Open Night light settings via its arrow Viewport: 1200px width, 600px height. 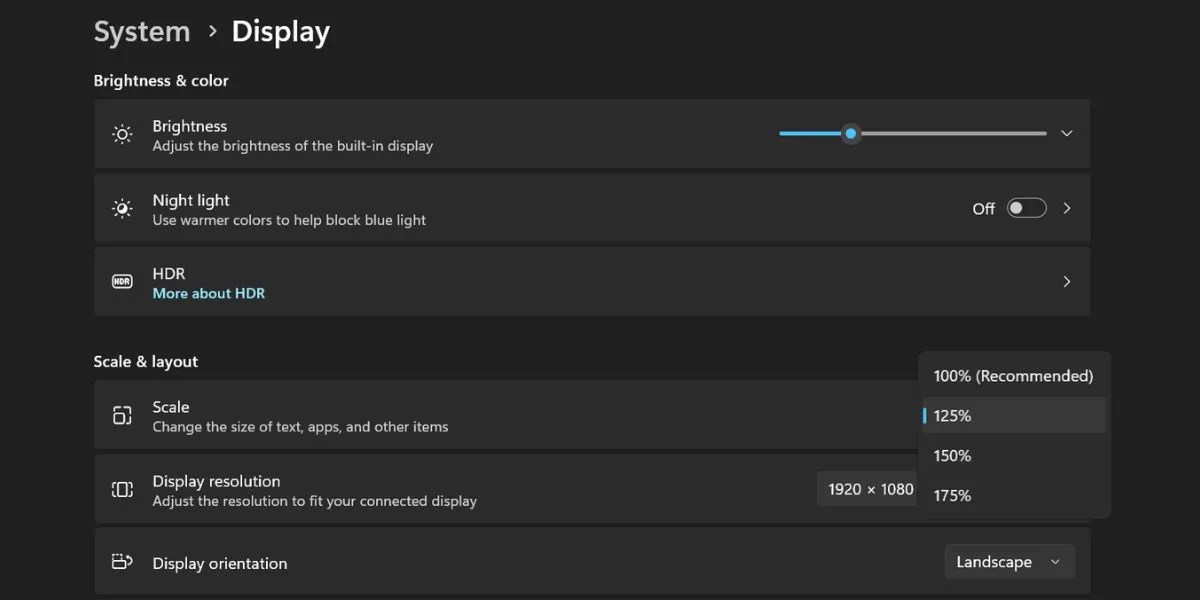click(1066, 207)
